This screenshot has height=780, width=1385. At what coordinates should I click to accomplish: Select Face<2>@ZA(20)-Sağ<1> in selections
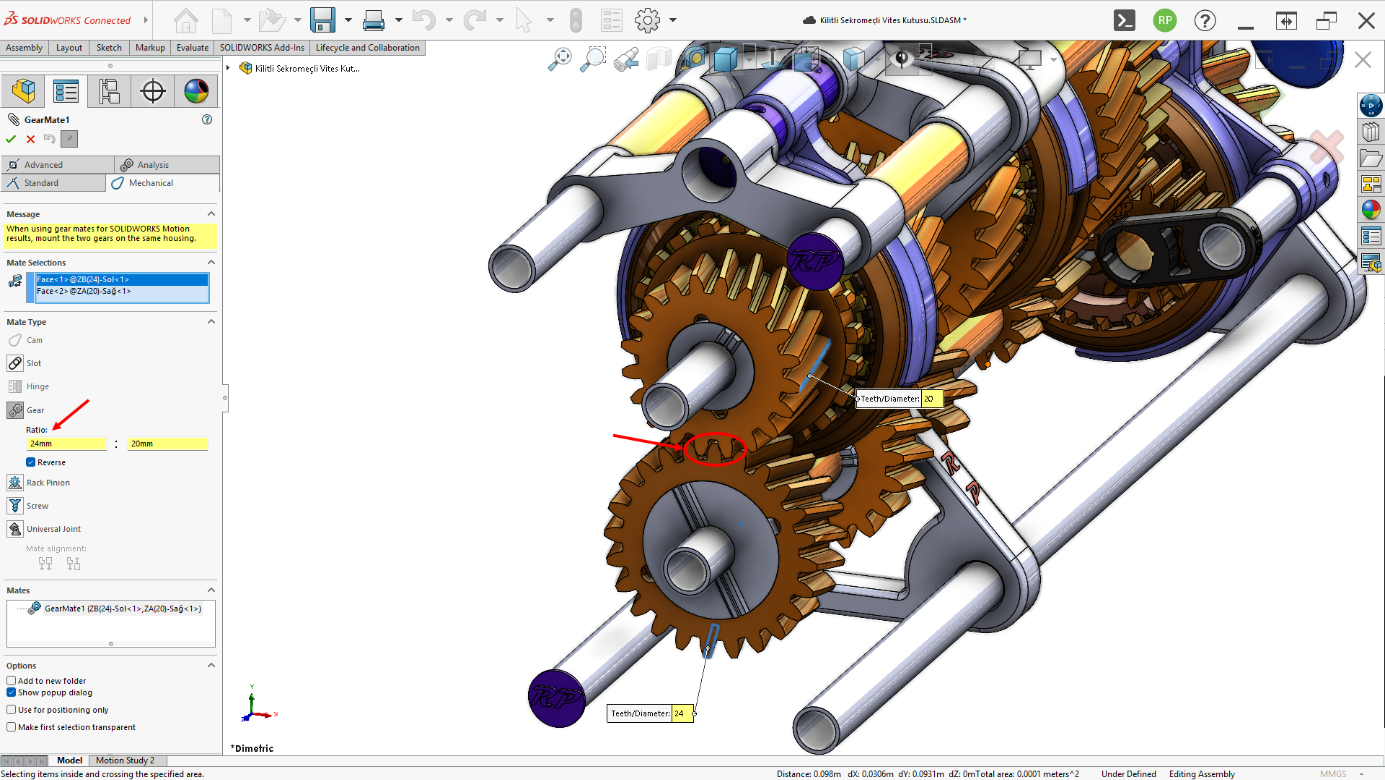[x=122, y=291]
